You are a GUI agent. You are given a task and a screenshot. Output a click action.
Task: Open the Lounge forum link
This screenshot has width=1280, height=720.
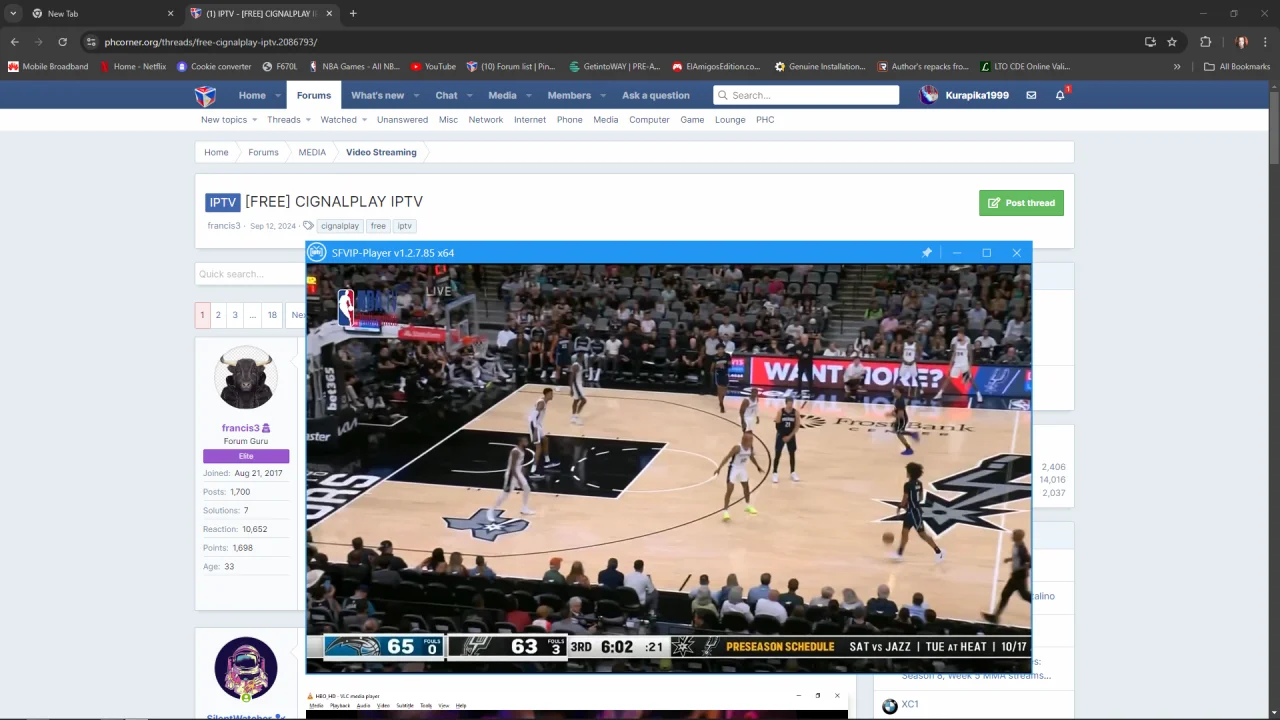[730, 120]
